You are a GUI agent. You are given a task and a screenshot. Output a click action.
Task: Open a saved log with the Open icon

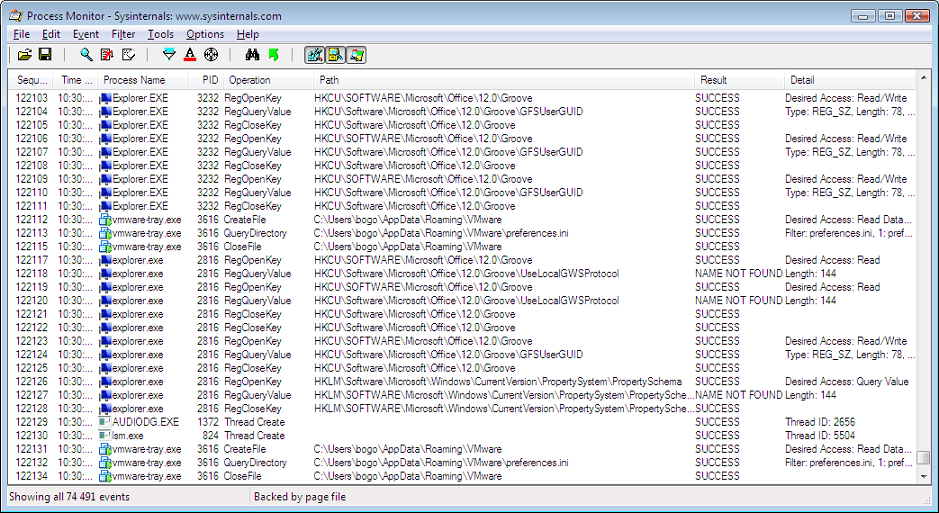click(x=25, y=55)
